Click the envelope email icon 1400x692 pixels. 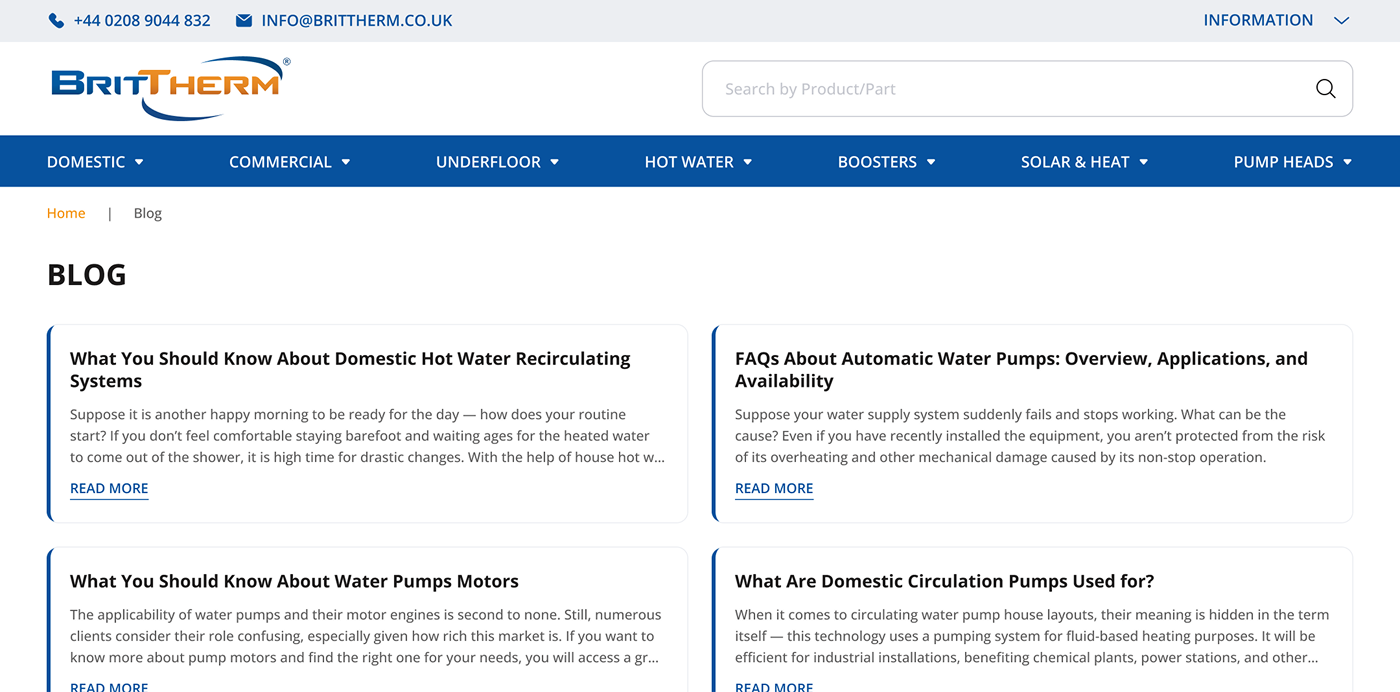[x=244, y=21]
